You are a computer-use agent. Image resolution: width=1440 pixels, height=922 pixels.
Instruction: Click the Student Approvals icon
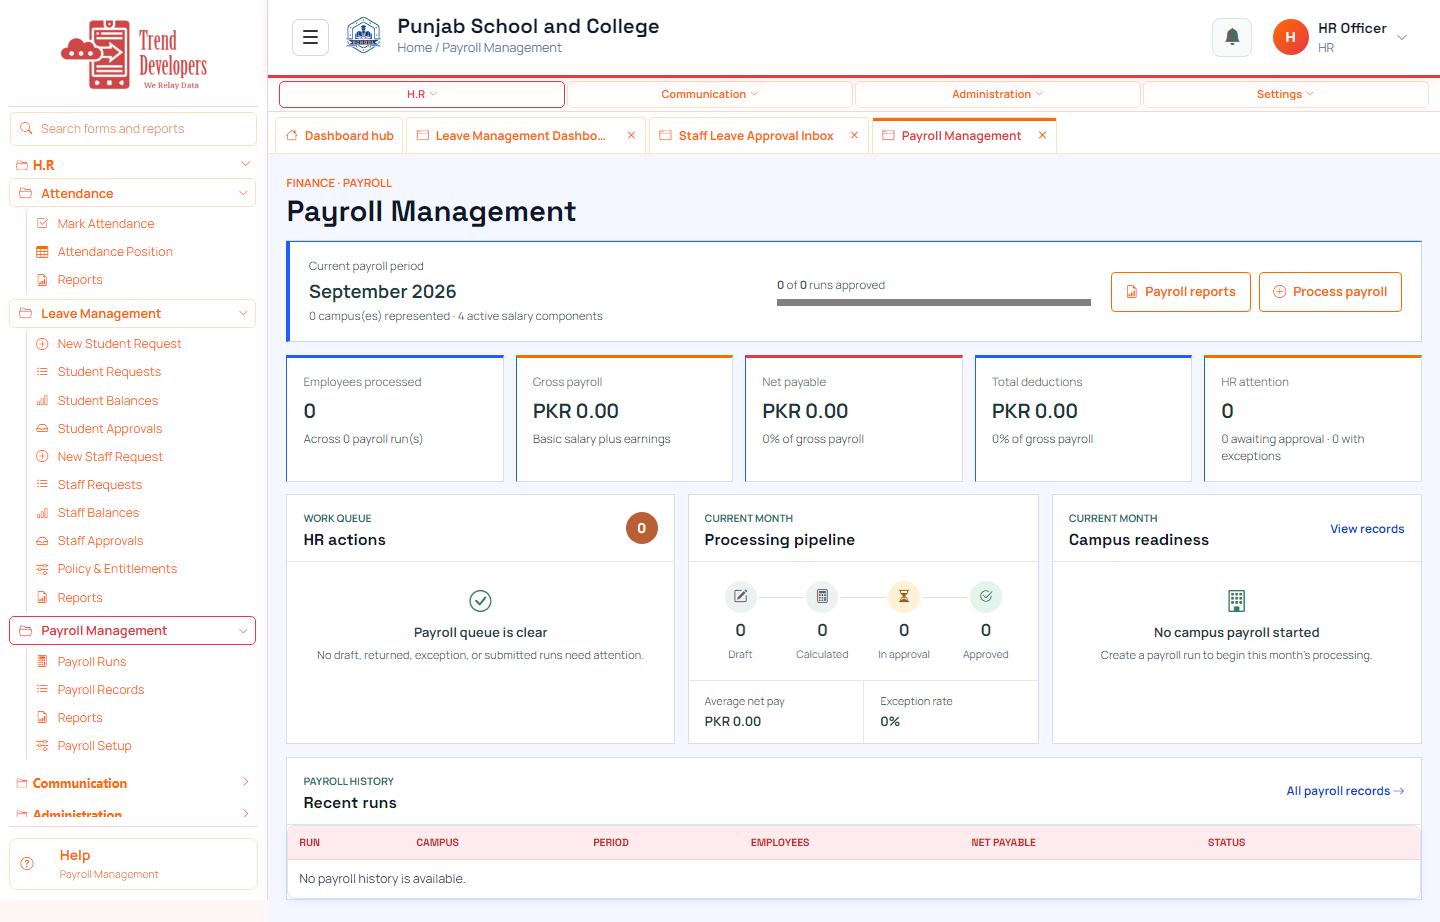(42, 428)
